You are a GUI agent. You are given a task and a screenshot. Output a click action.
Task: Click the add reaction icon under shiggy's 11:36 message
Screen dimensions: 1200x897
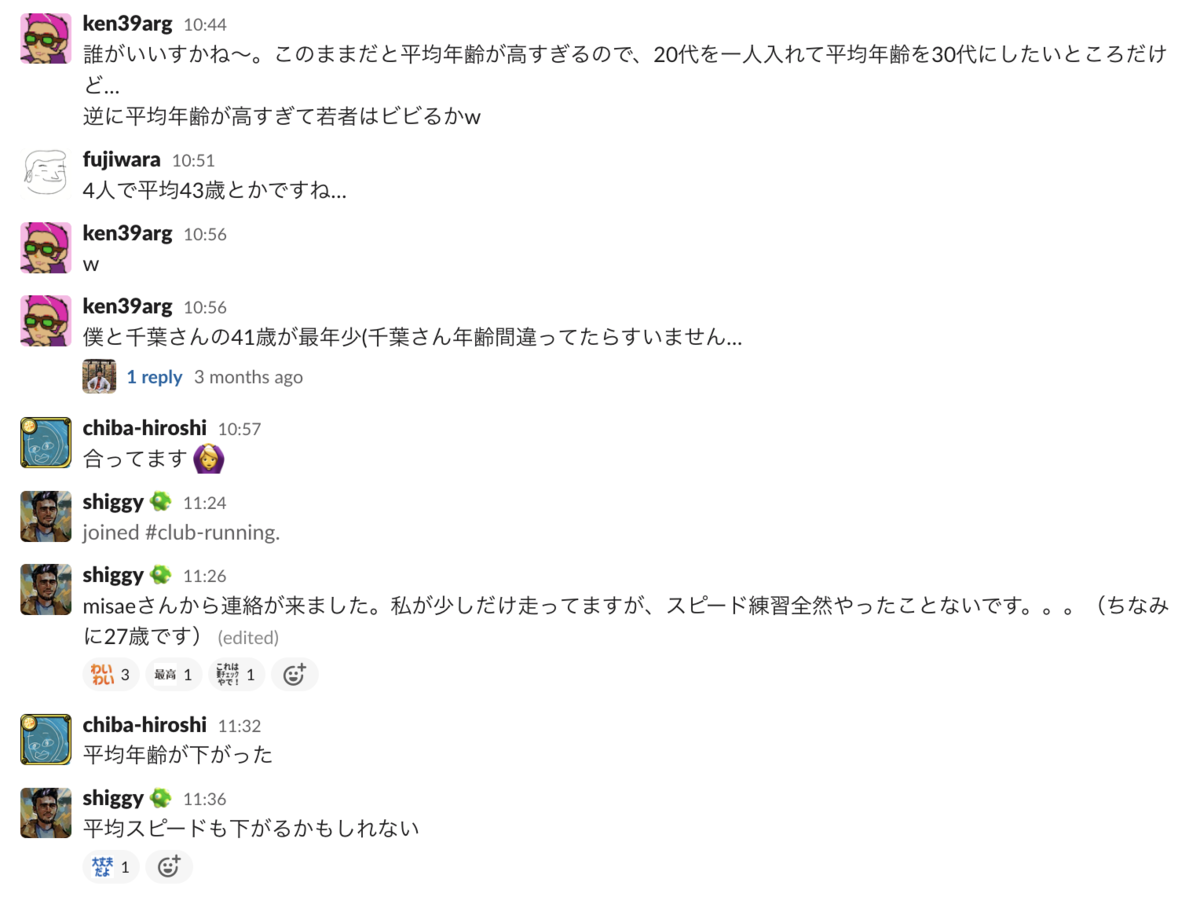point(168,867)
